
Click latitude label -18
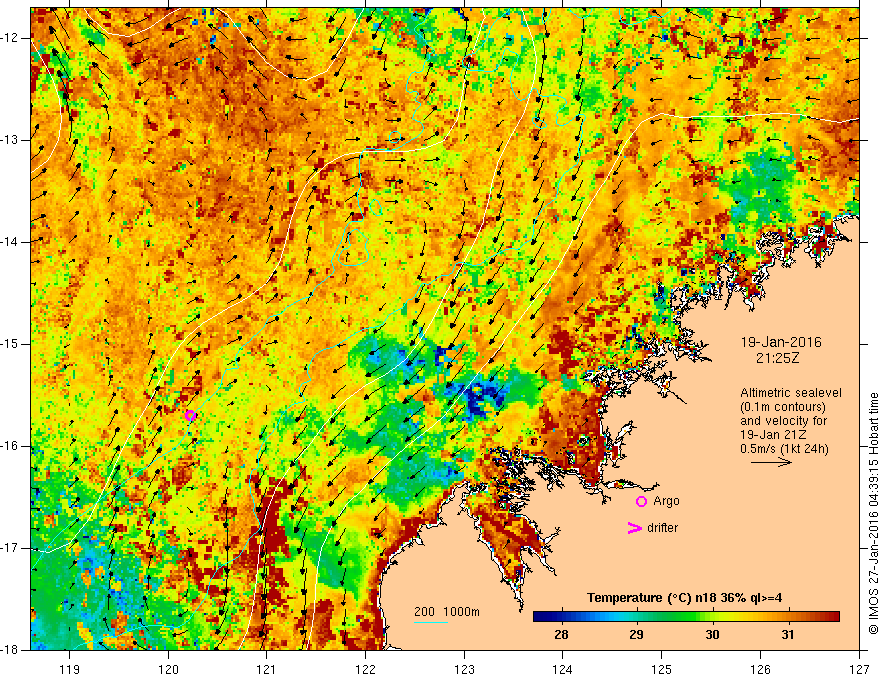[11, 650]
